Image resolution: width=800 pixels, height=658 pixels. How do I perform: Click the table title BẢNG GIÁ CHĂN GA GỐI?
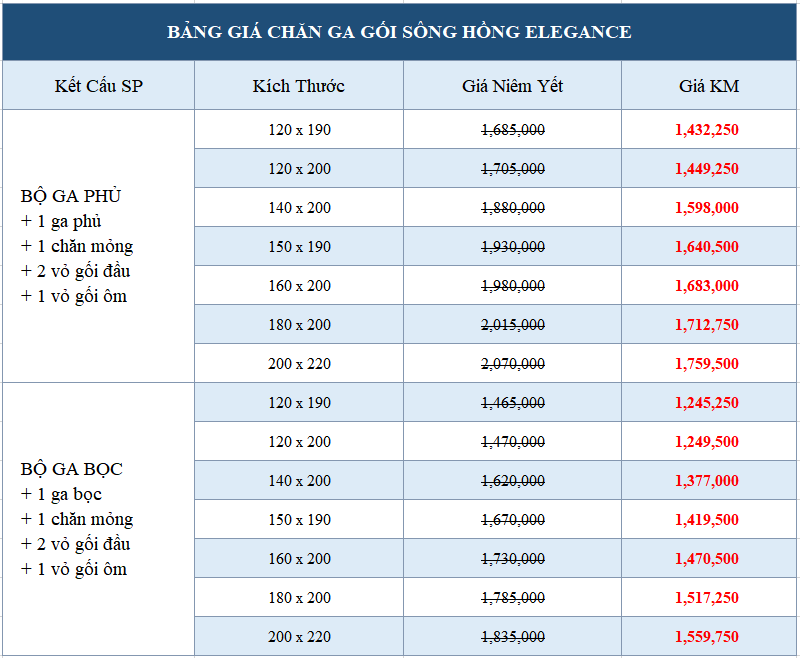pyautogui.click(x=399, y=32)
